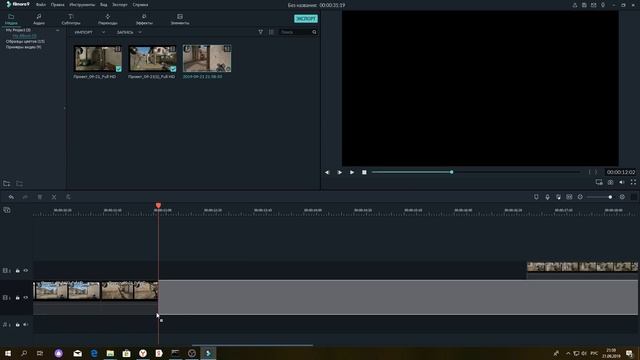Stop the preview playback
The image size is (640, 360).
point(364,172)
